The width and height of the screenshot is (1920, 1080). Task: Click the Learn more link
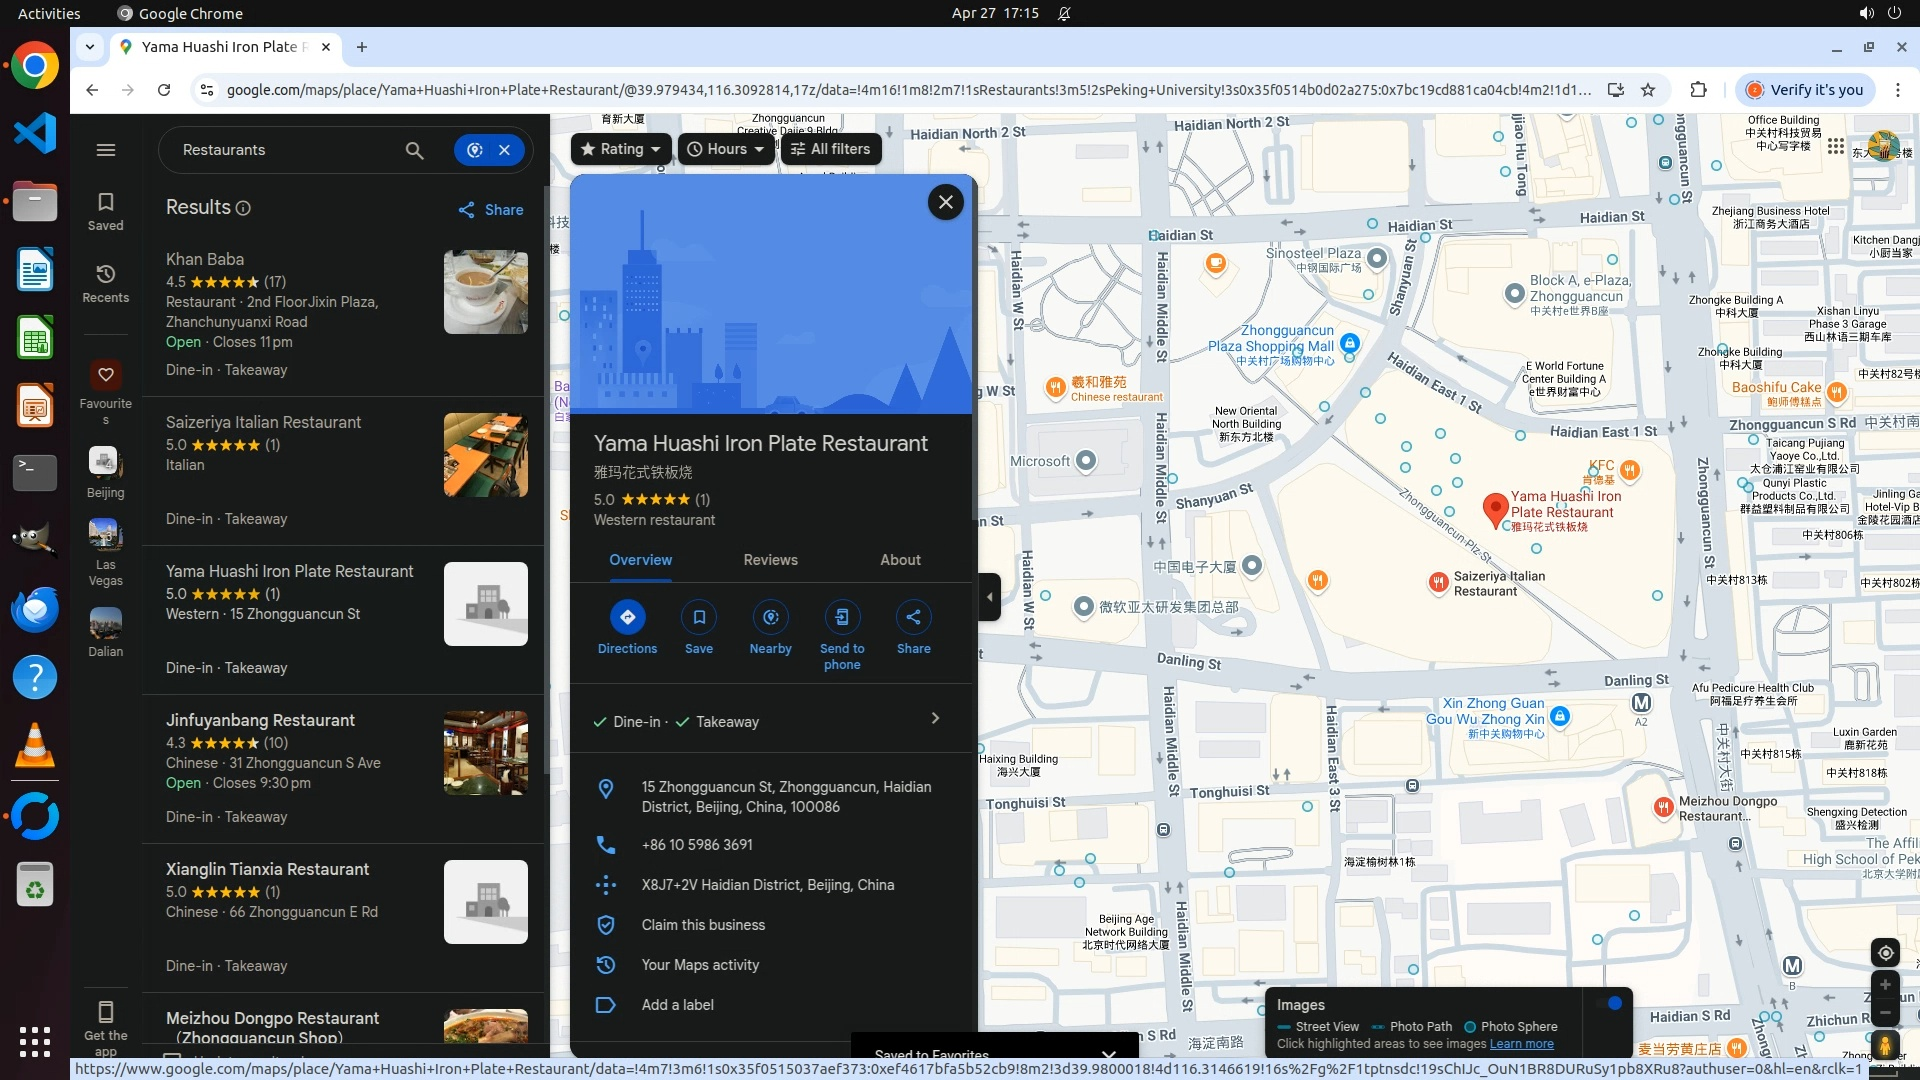click(x=1521, y=1044)
